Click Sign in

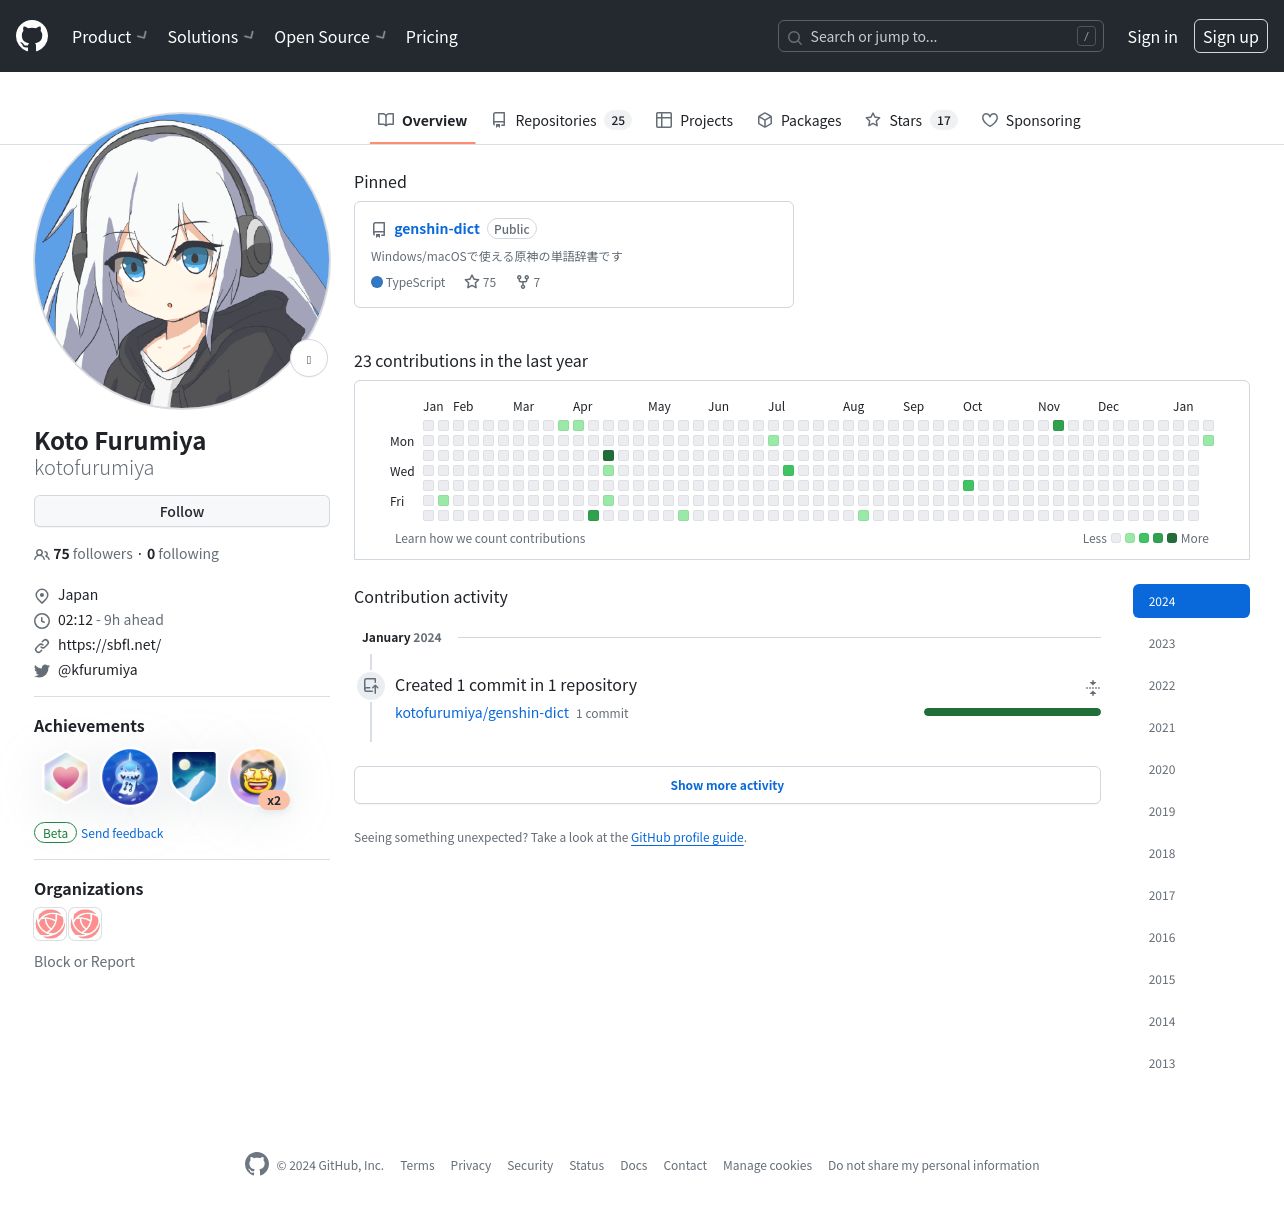1152,37
